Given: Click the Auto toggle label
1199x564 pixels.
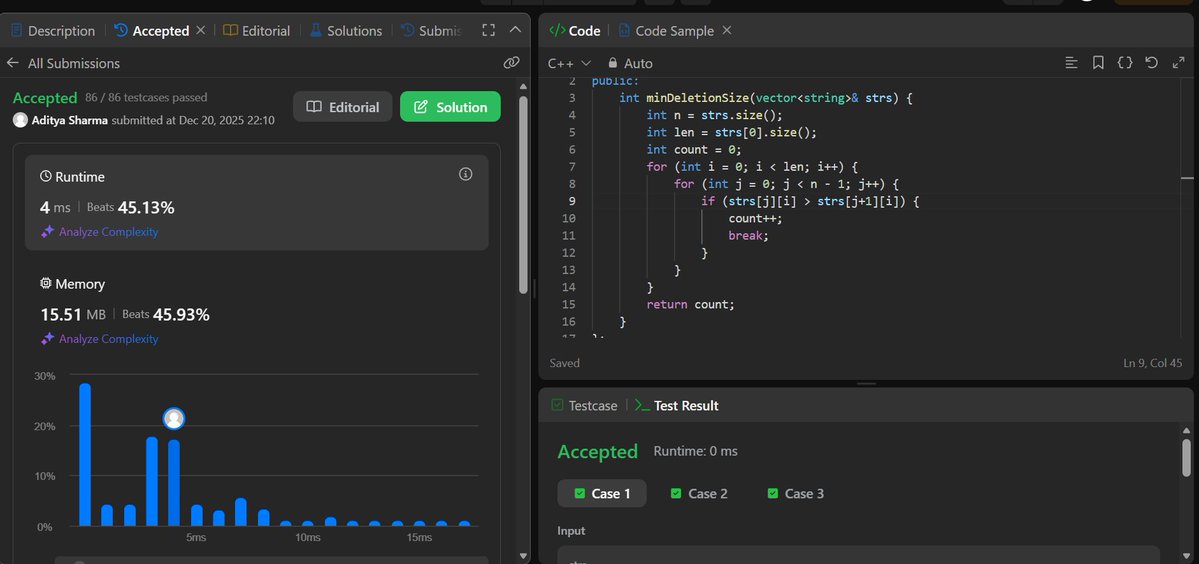Looking at the screenshot, I should (x=638, y=63).
